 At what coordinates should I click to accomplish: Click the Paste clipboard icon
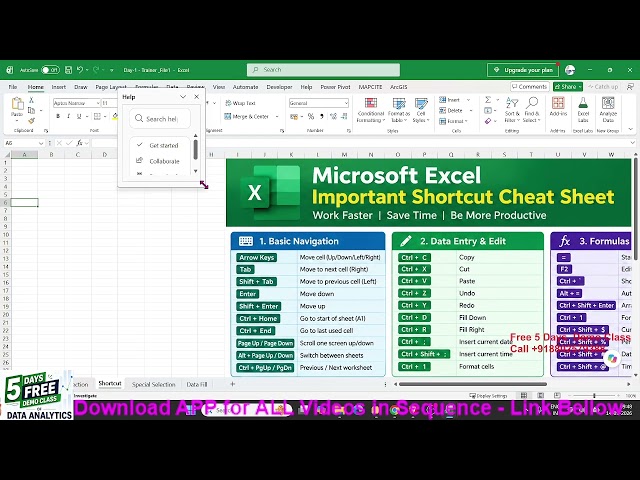pyautogui.click(x=17, y=105)
